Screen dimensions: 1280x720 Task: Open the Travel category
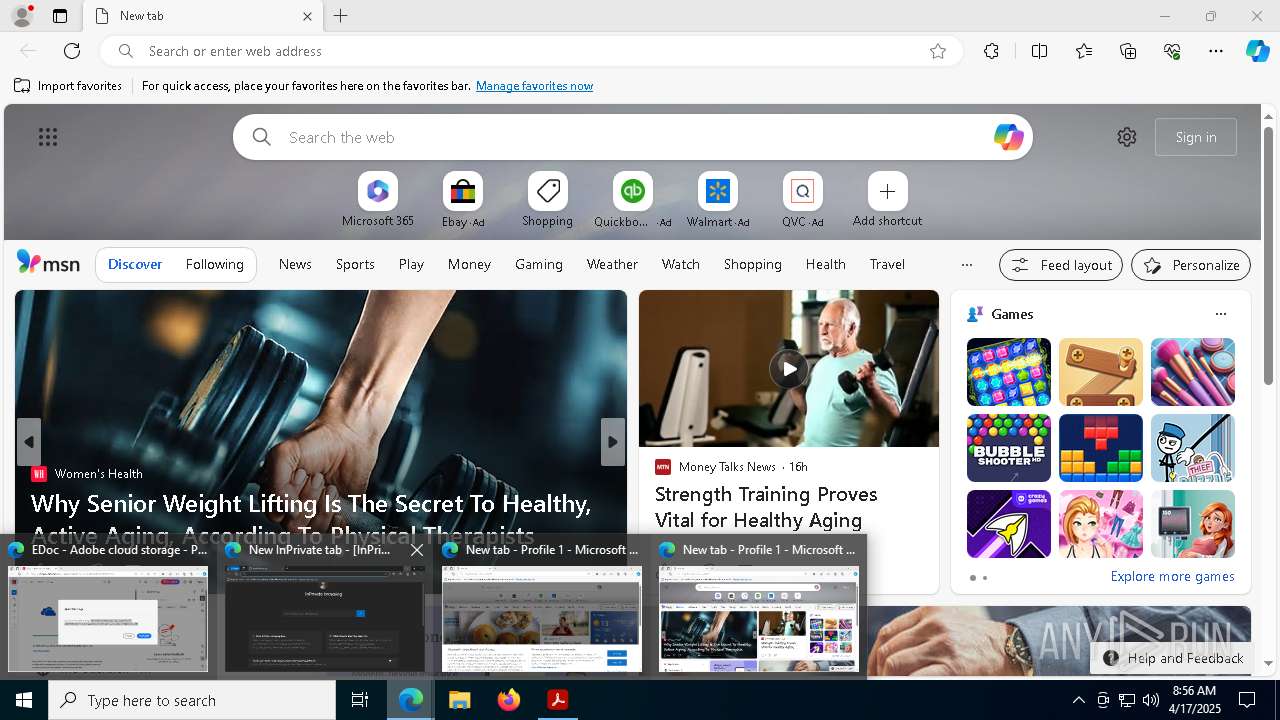887,265
